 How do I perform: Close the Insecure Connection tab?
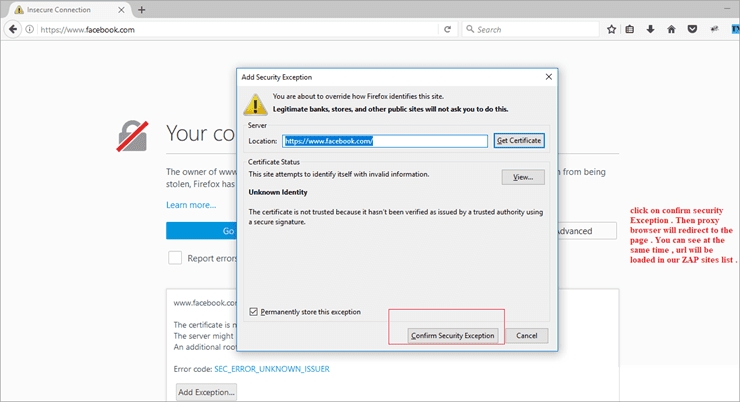coord(121,9)
